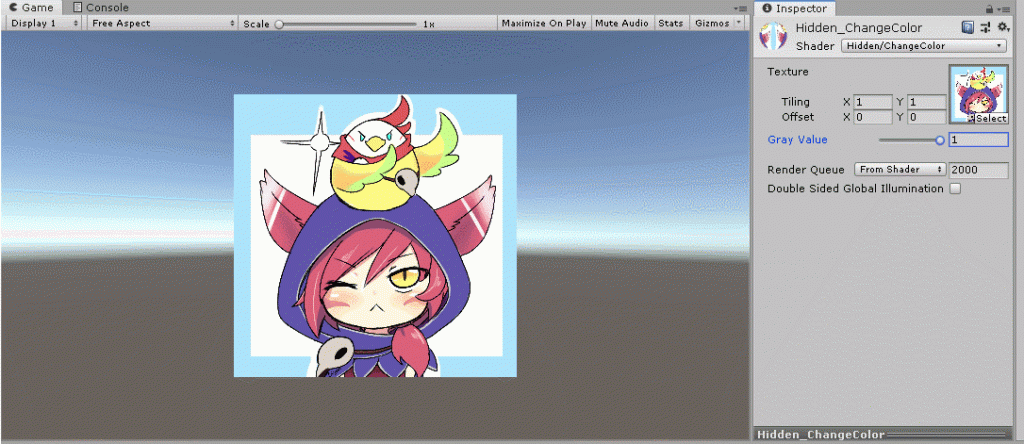Viewport: 1024px width, 444px height.
Task: Click the Gray Value slider handle
Action: pos(940,140)
